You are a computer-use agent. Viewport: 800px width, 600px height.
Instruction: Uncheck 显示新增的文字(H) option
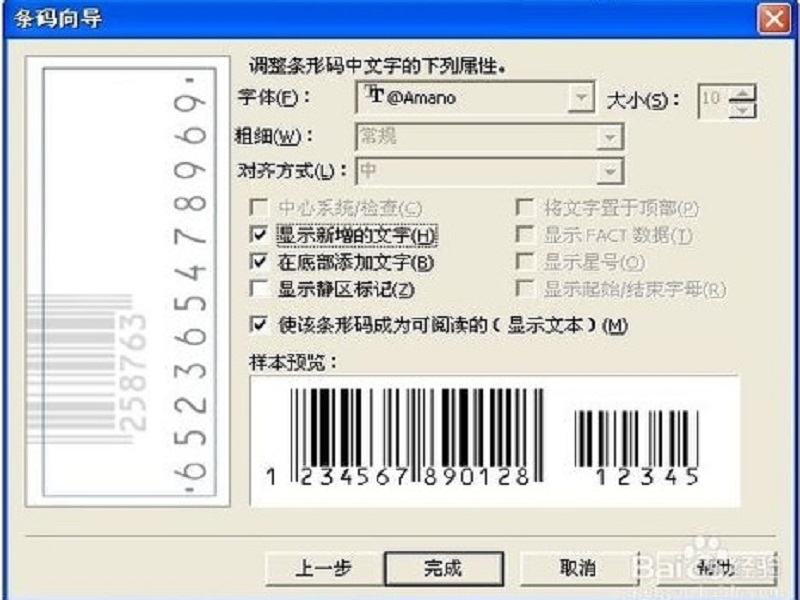(259, 235)
